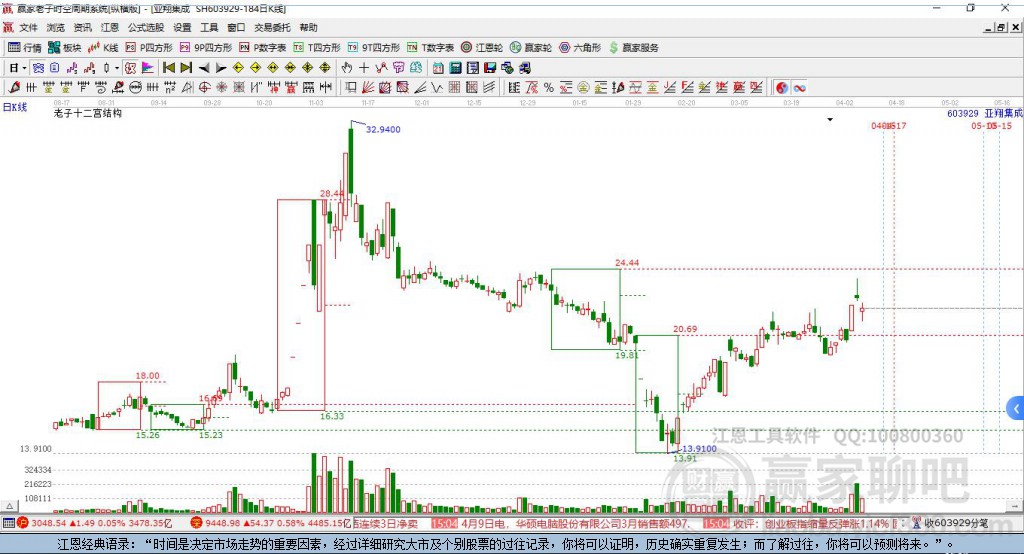Select the spiral drawing tool

tap(101, 88)
